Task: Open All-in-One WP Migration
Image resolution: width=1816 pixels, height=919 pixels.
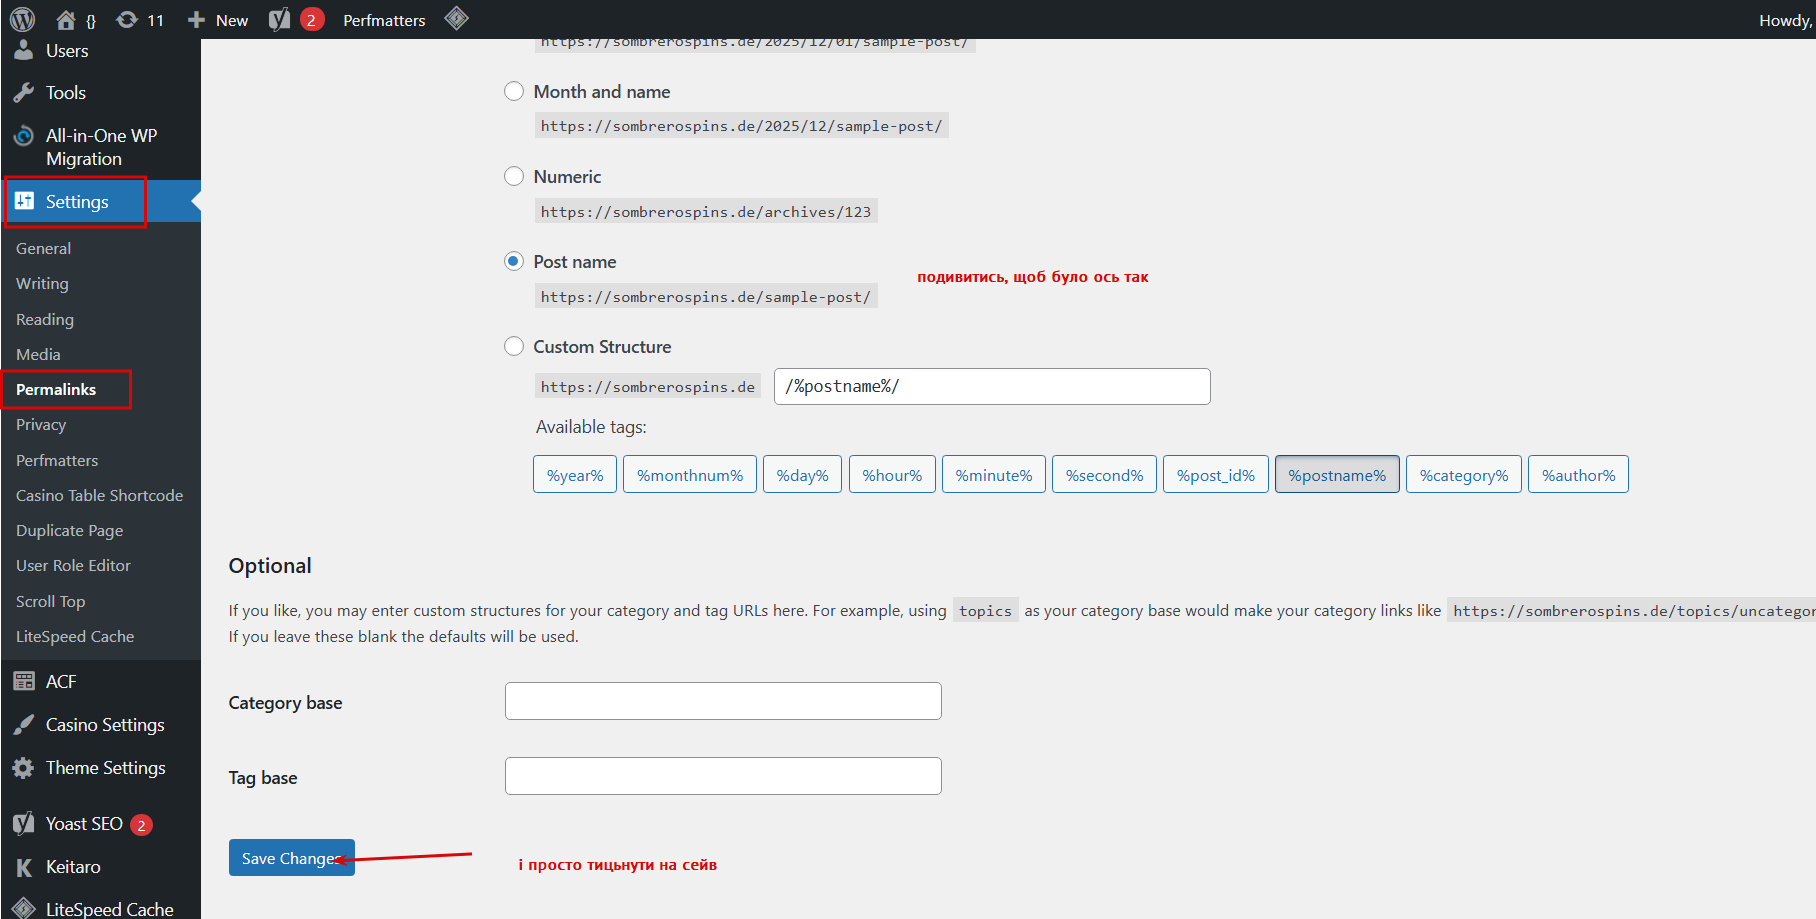Action: pyautogui.click(x=100, y=147)
